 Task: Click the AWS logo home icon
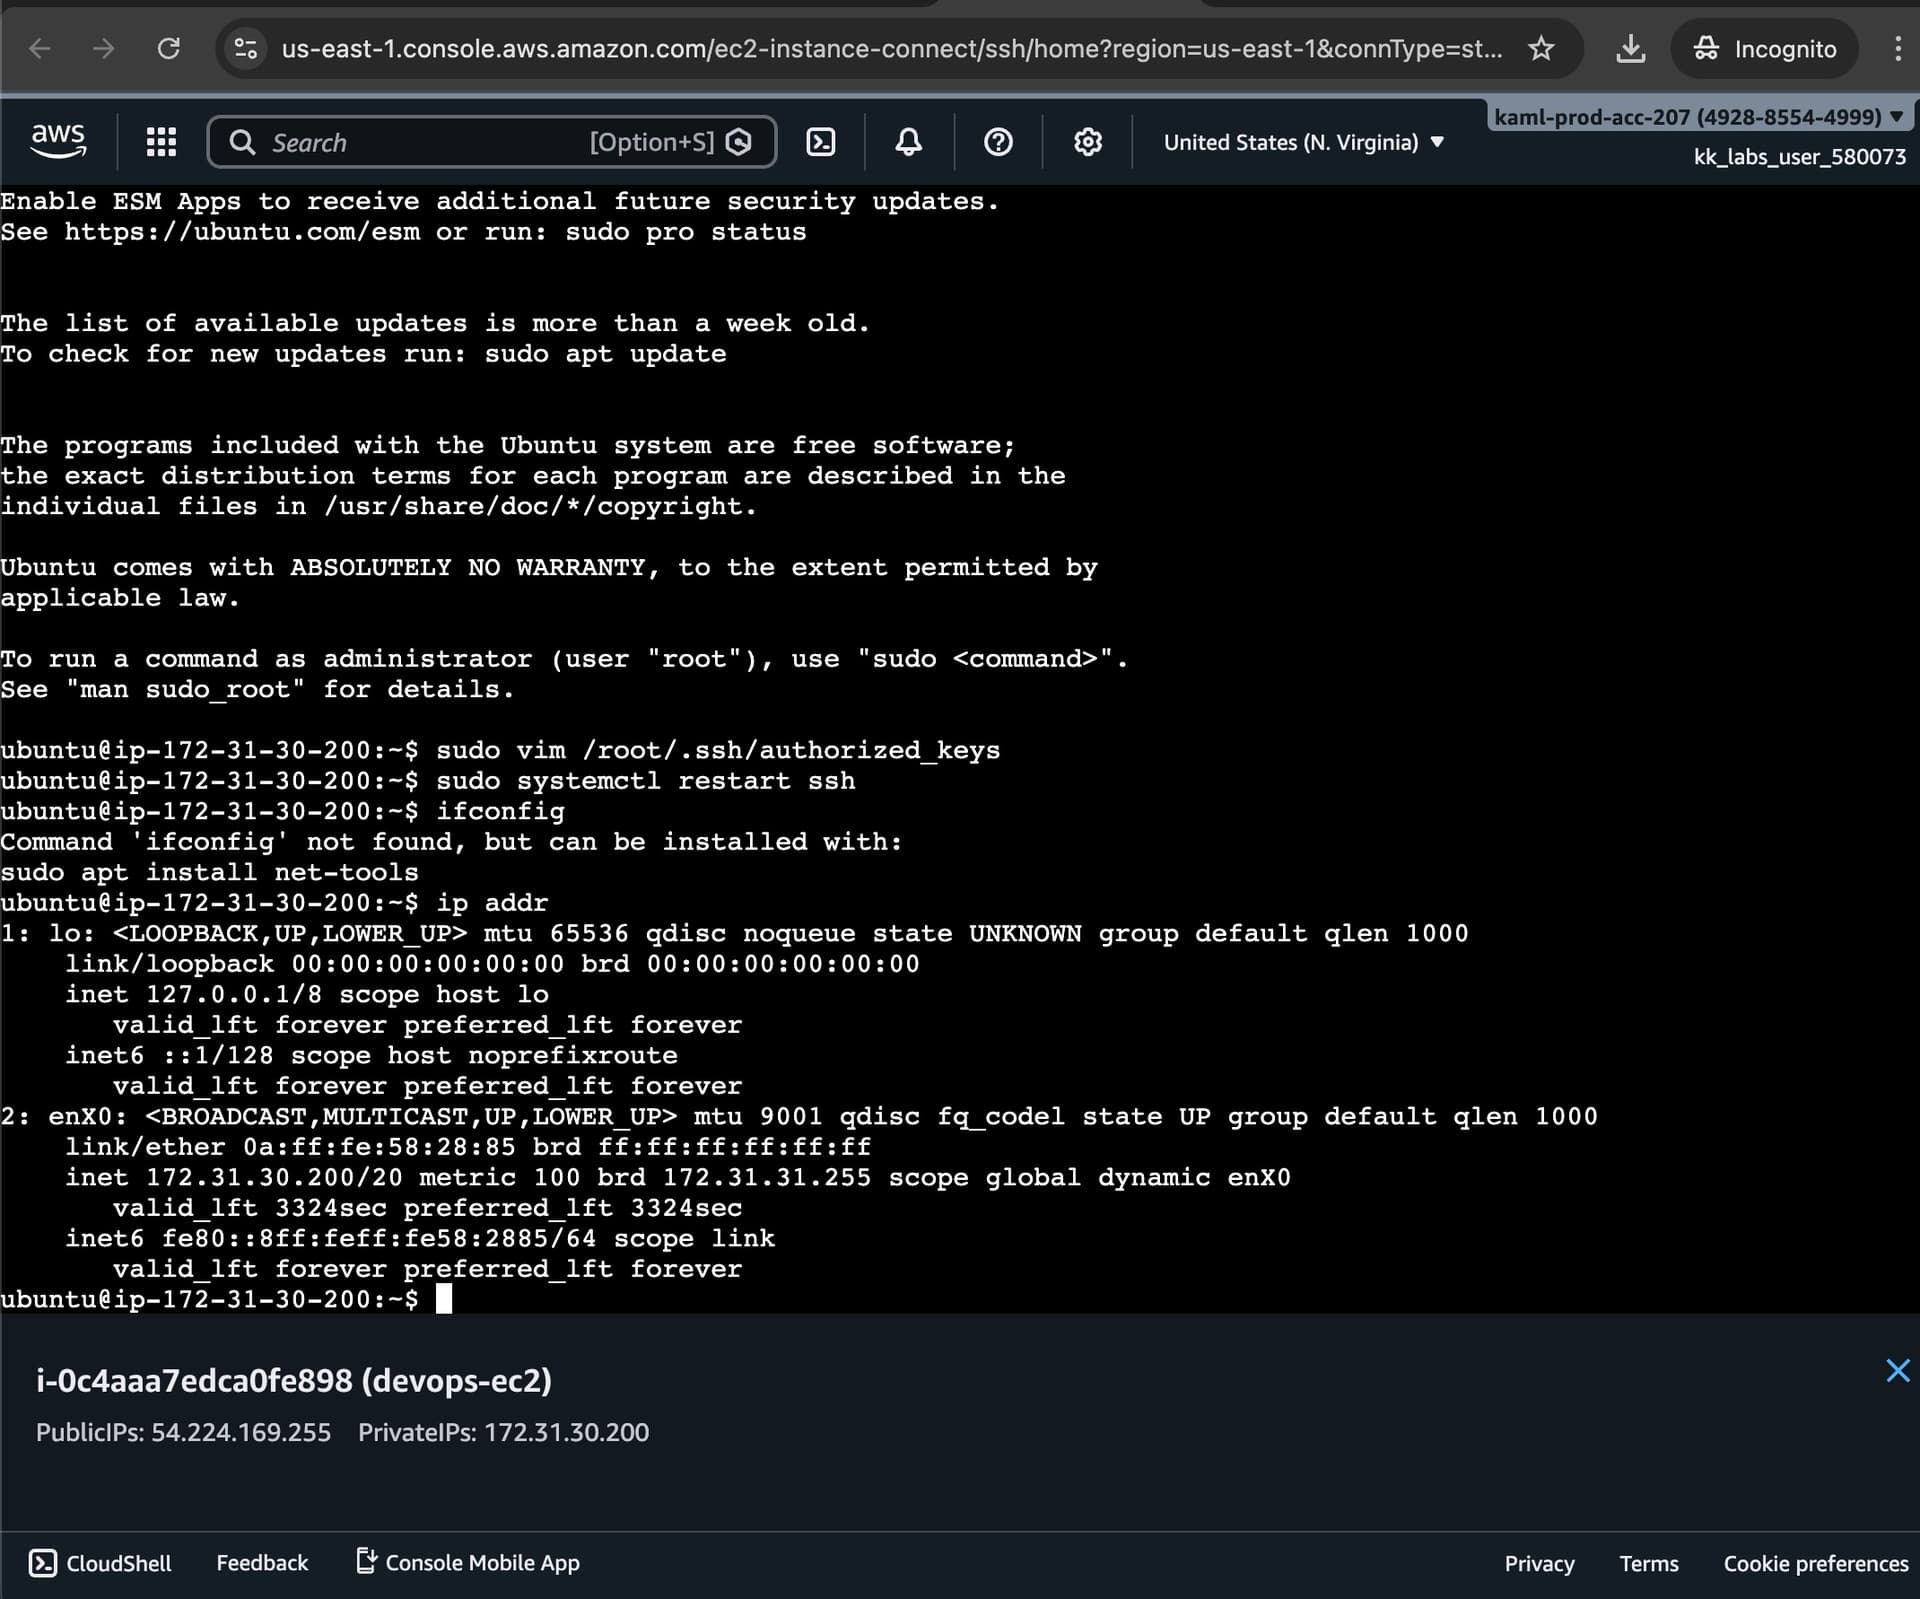pos(58,141)
